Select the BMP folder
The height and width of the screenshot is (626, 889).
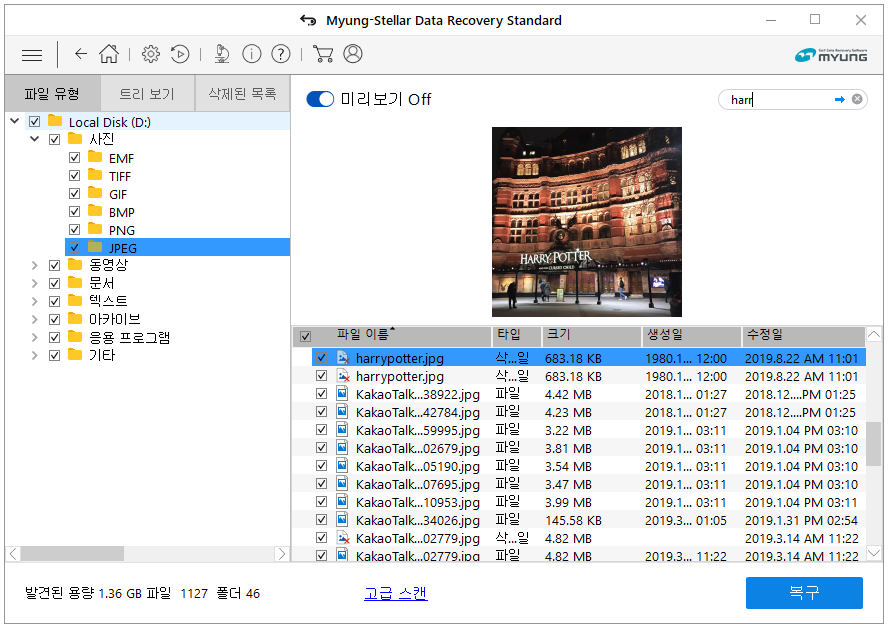click(x=121, y=213)
